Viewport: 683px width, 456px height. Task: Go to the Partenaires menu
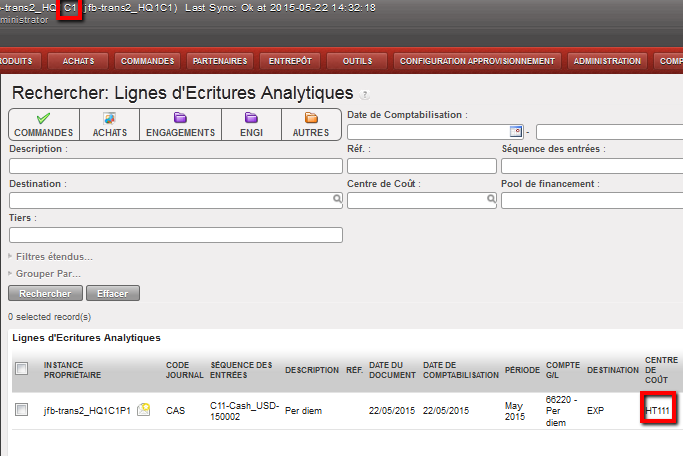click(220, 61)
